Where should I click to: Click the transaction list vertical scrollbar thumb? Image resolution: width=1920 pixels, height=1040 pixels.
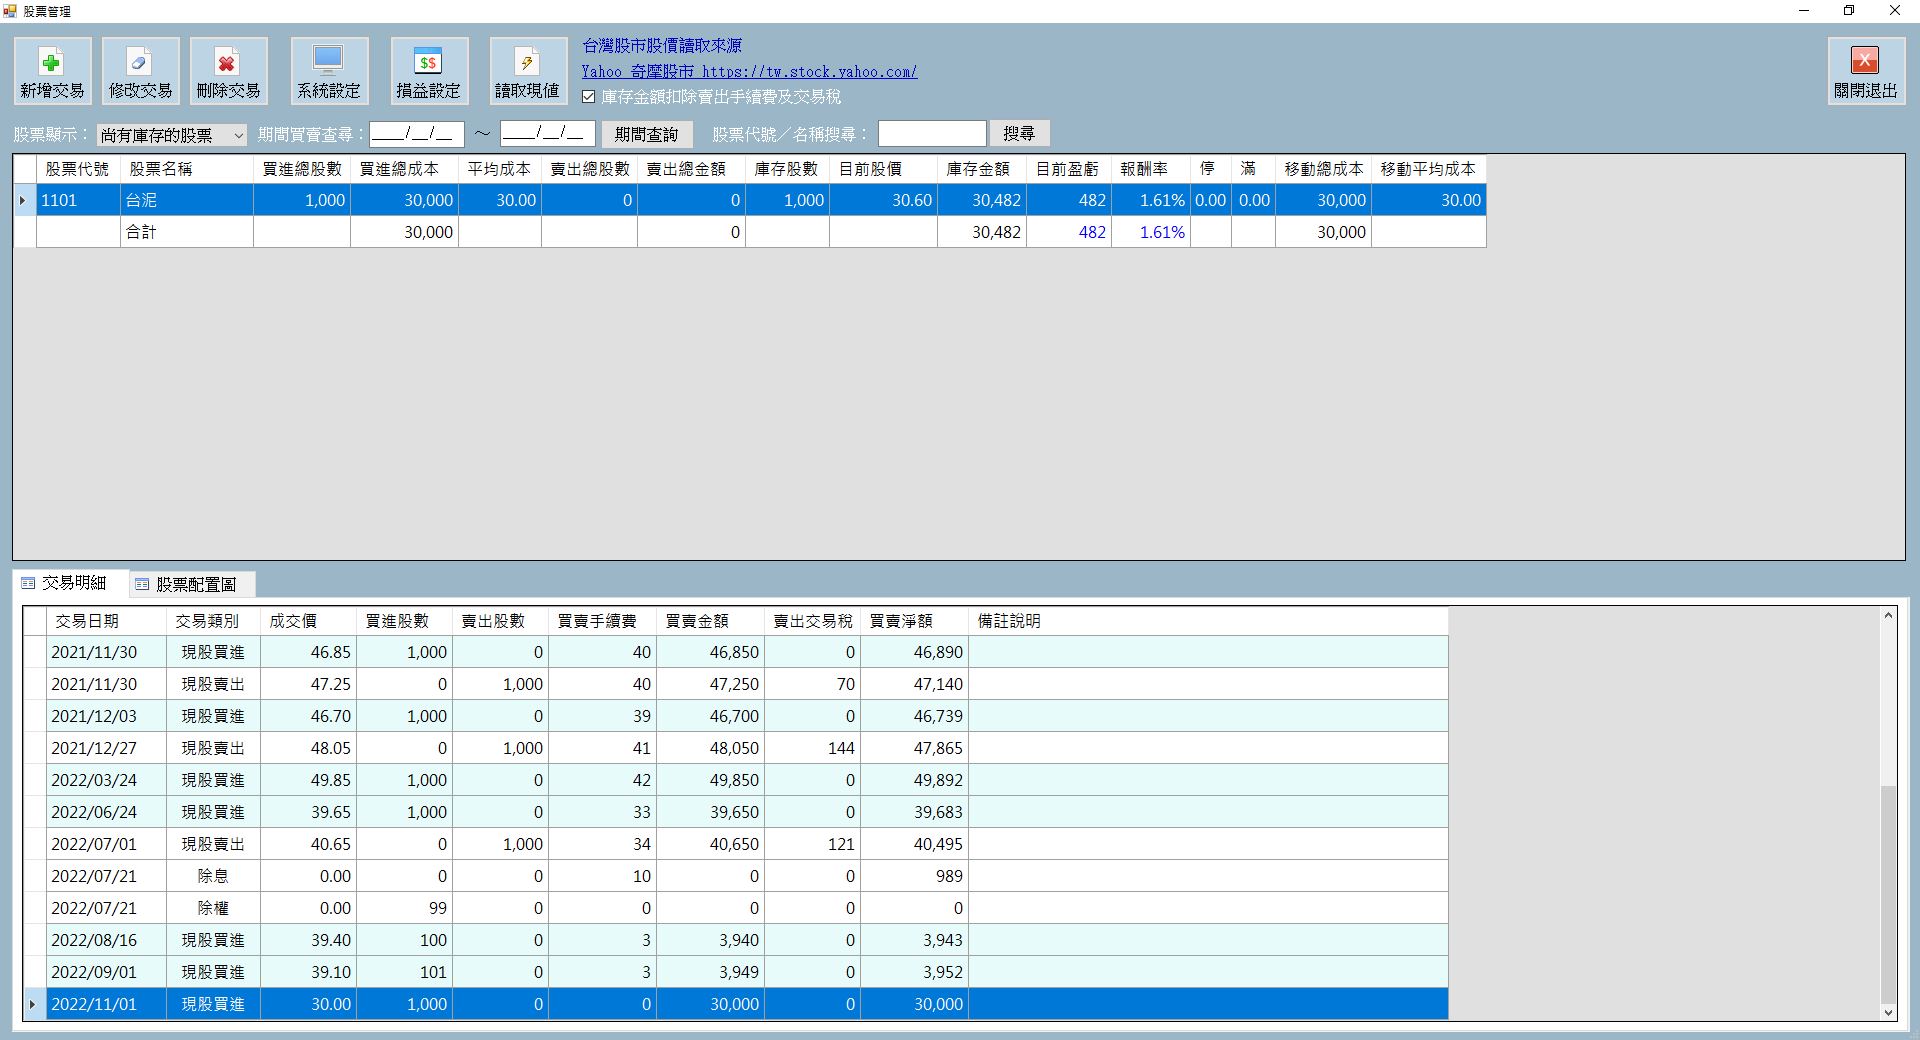(x=1888, y=893)
